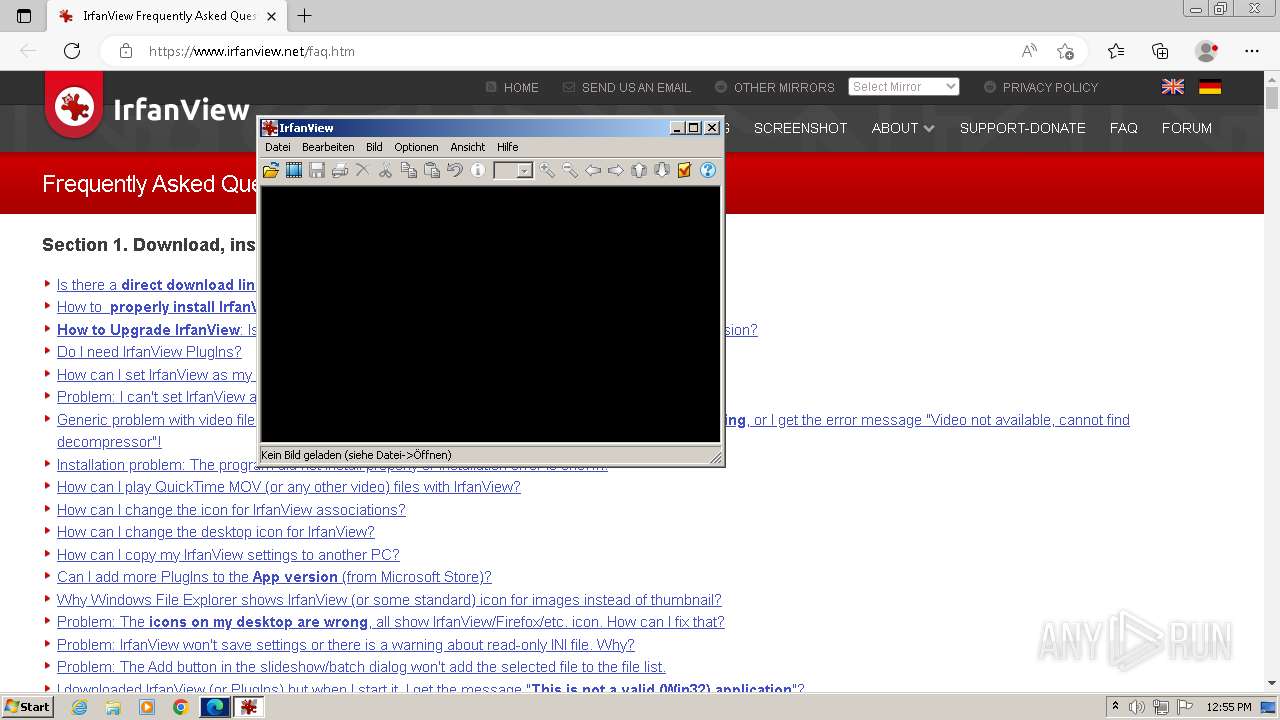This screenshot has height=720, width=1280.
Task: Click the Windows Start button
Action: [27, 707]
